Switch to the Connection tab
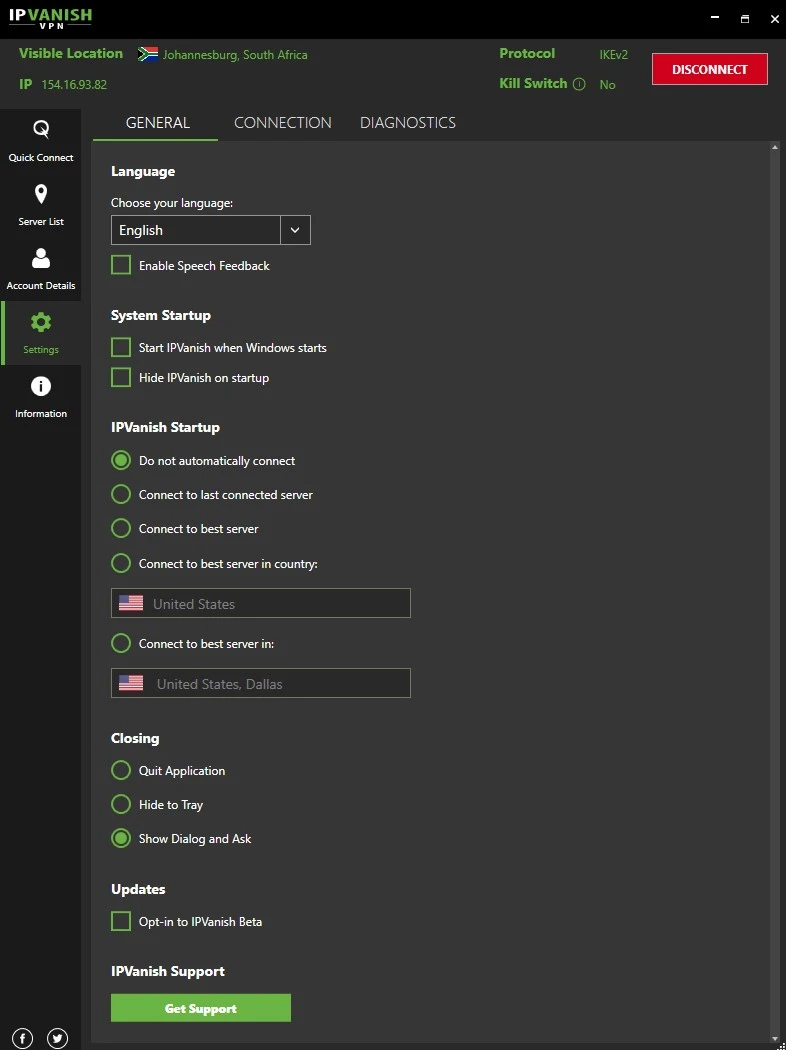 pyautogui.click(x=283, y=123)
